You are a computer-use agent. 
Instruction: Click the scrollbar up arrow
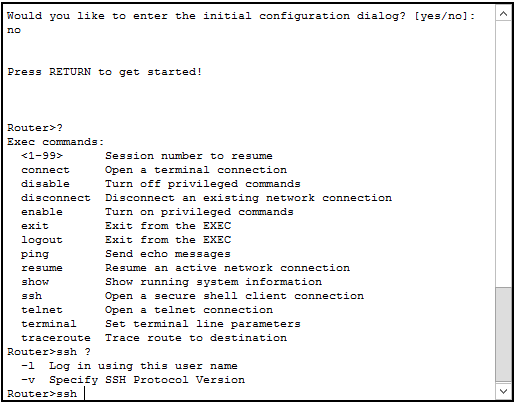click(503, 14)
